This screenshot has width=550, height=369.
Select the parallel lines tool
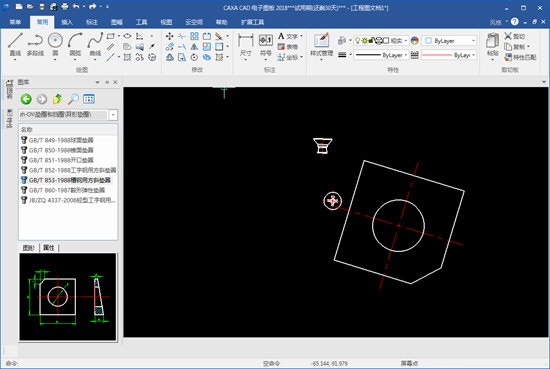point(111,47)
